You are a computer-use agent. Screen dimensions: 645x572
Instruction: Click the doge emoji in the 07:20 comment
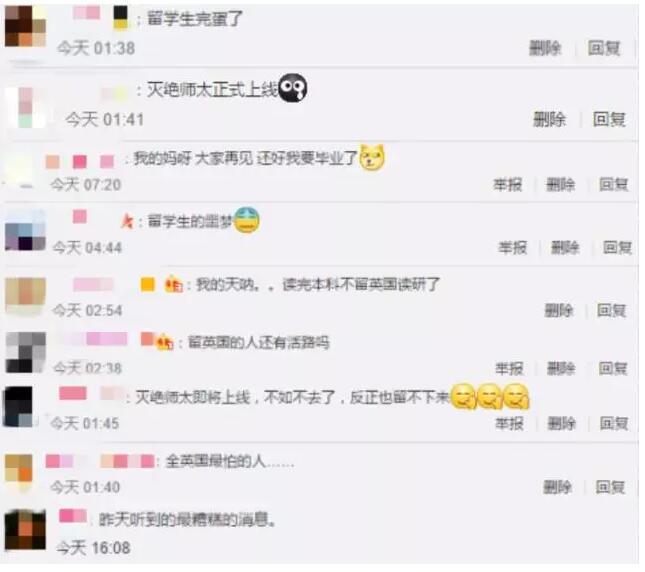[372, 157]
